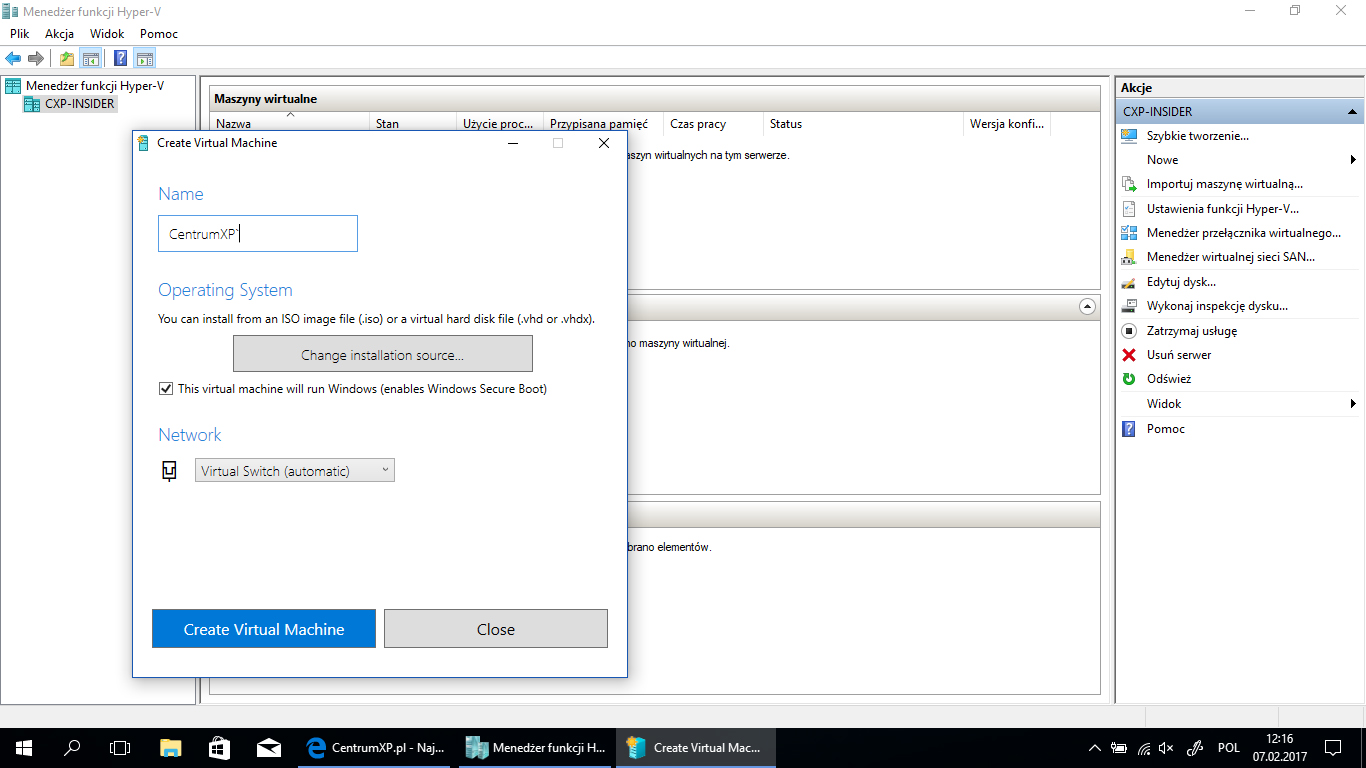The width and height of the screenshot is (1366, 768).
Task: Click Szybkie tworzenie action link
Action: 1197,136
